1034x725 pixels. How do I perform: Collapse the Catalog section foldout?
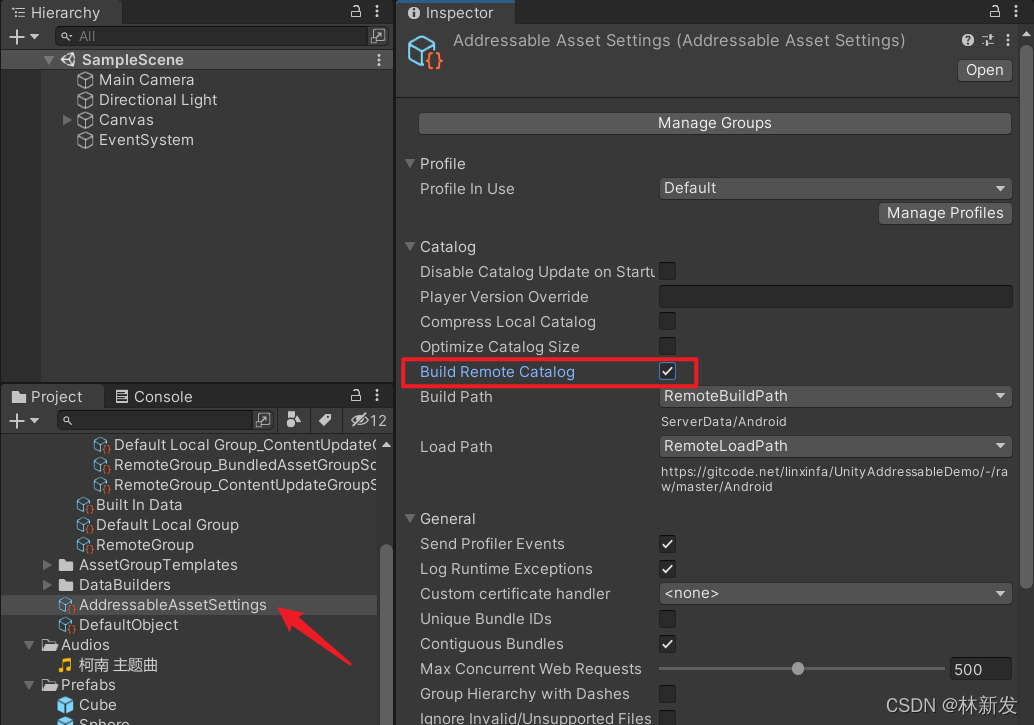(x=410, y=246)
